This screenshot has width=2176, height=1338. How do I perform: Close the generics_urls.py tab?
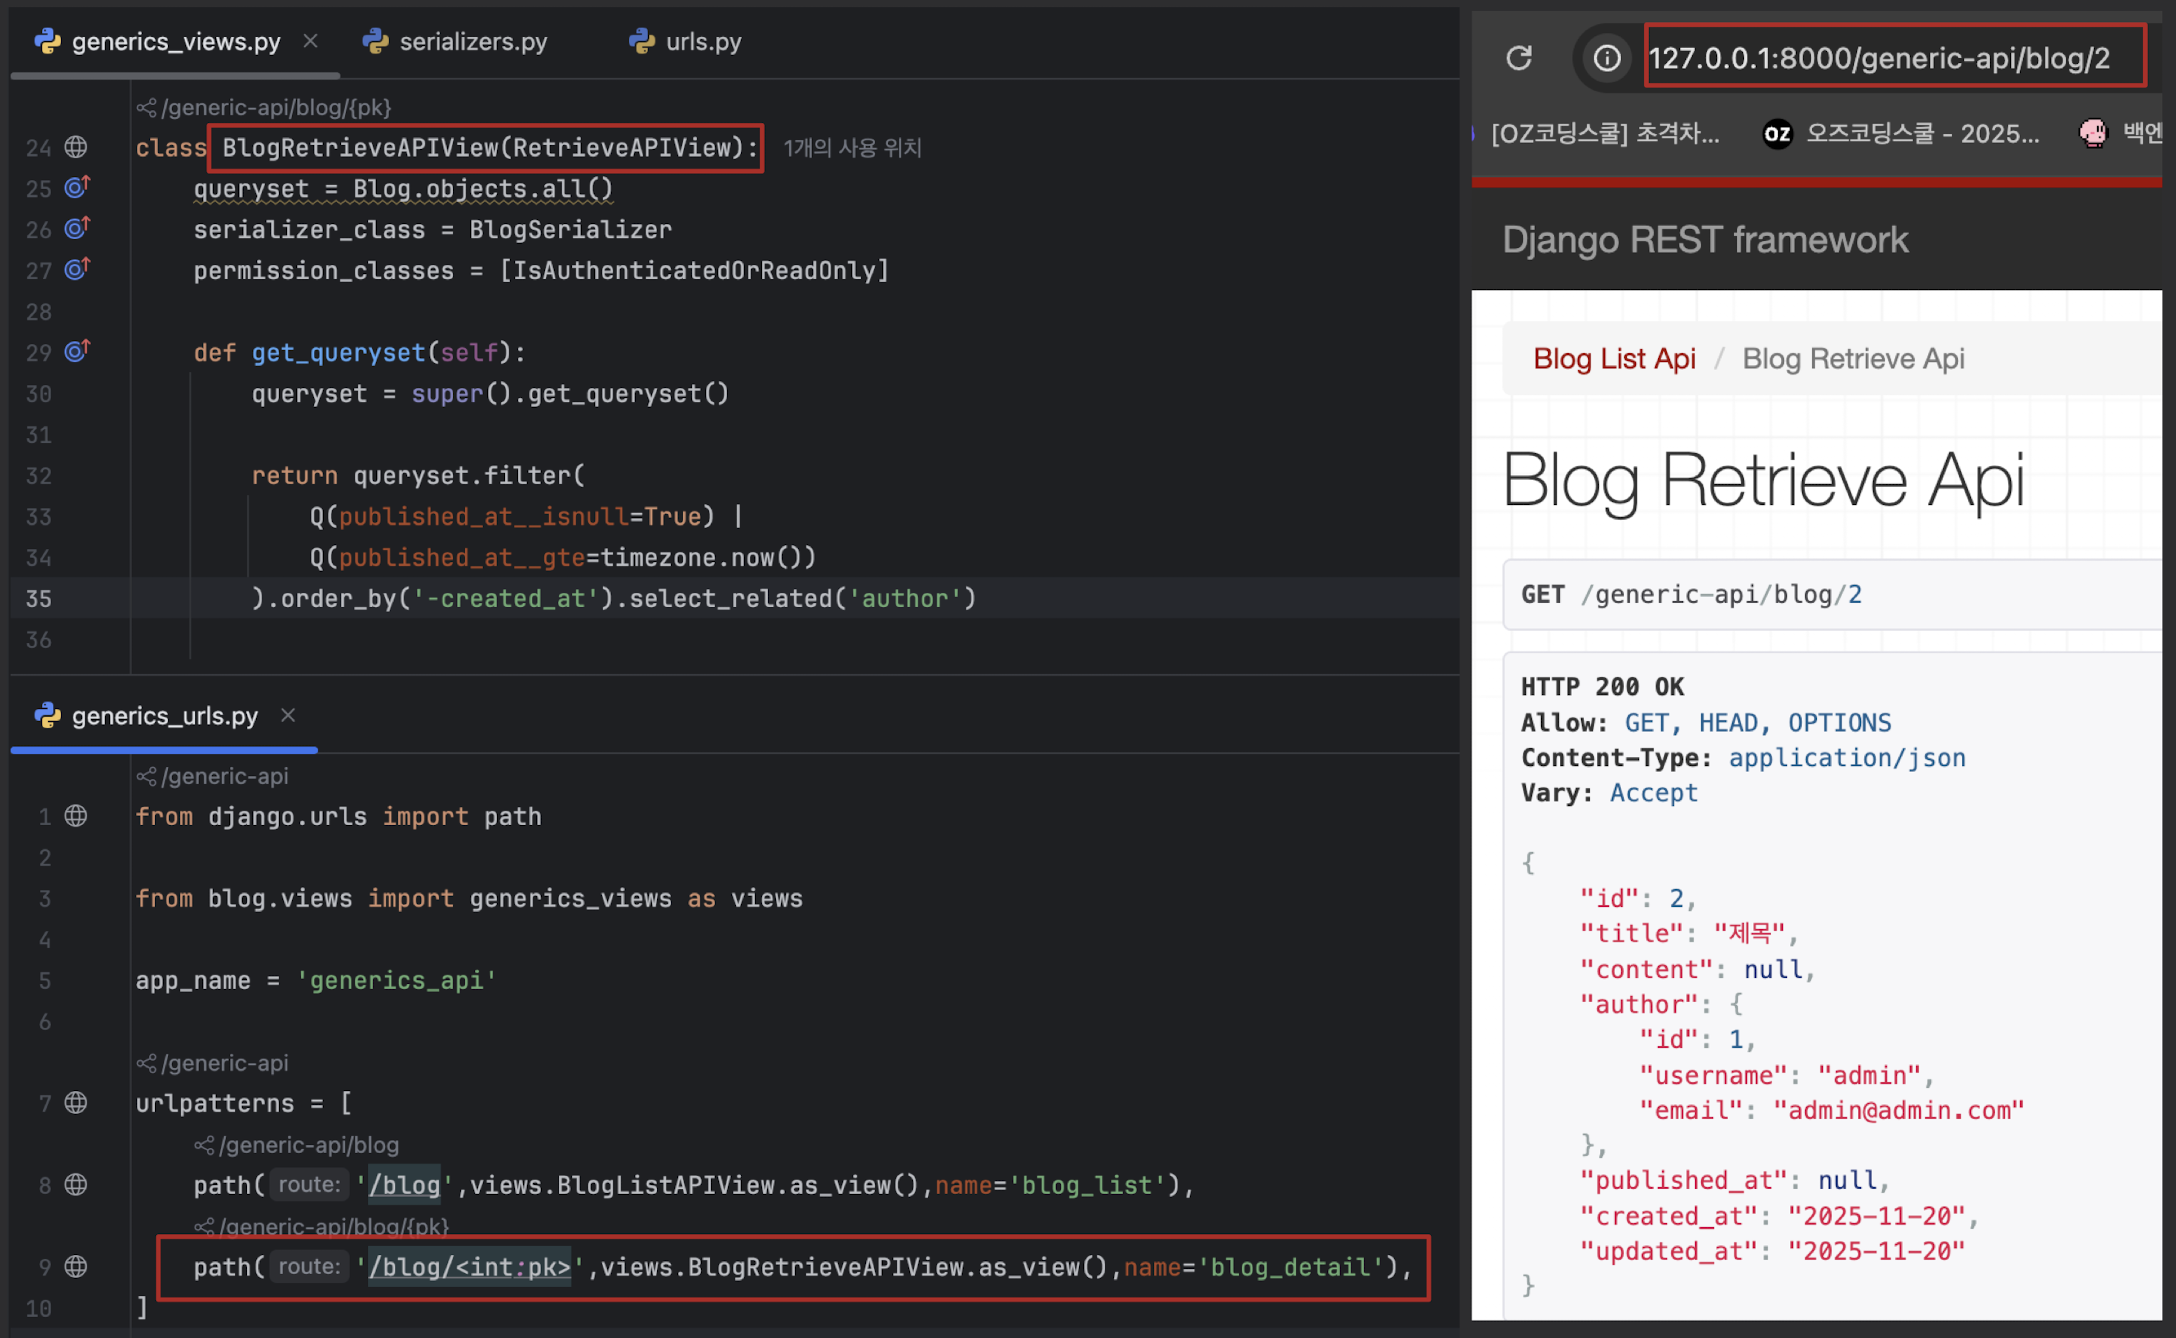tap(288, 715)
